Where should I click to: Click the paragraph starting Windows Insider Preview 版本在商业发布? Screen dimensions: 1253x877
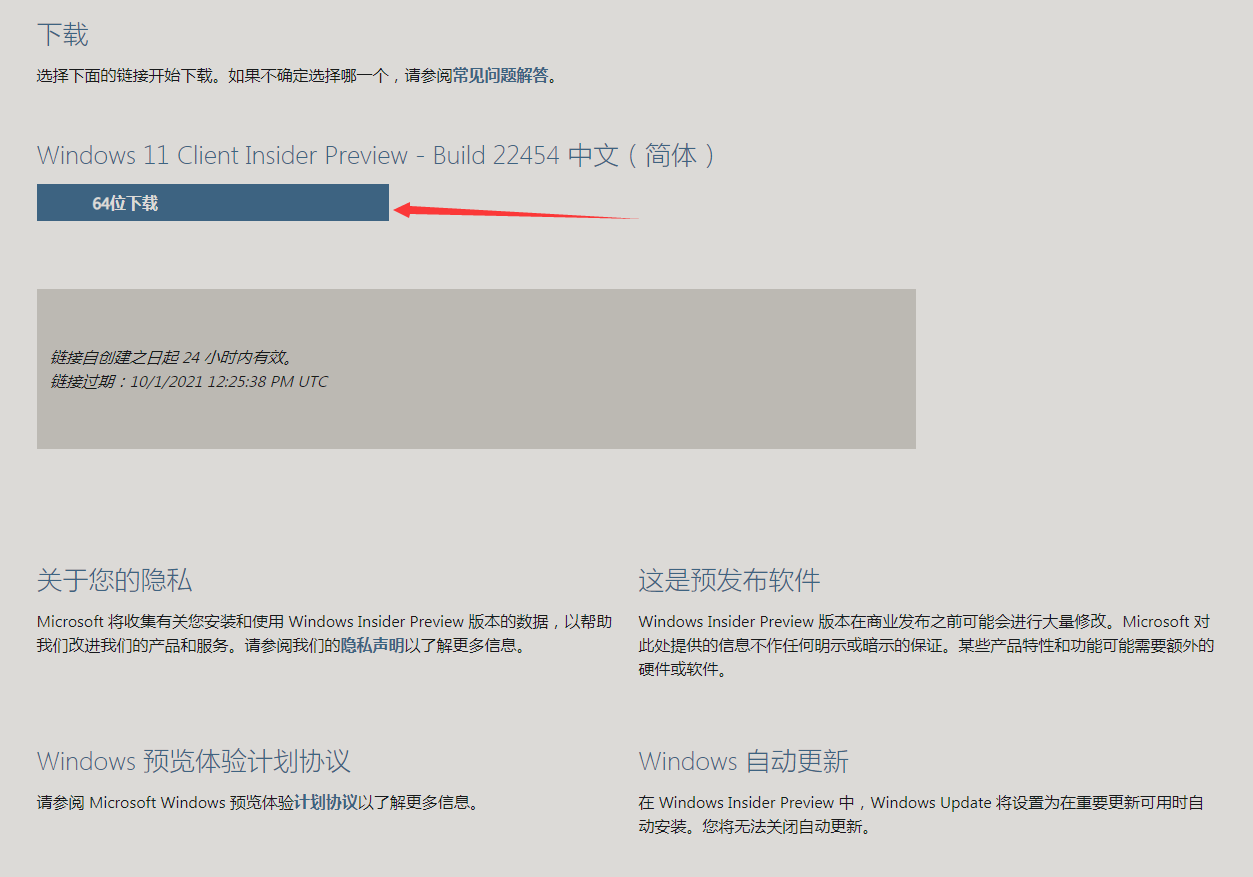coord(927,646)
